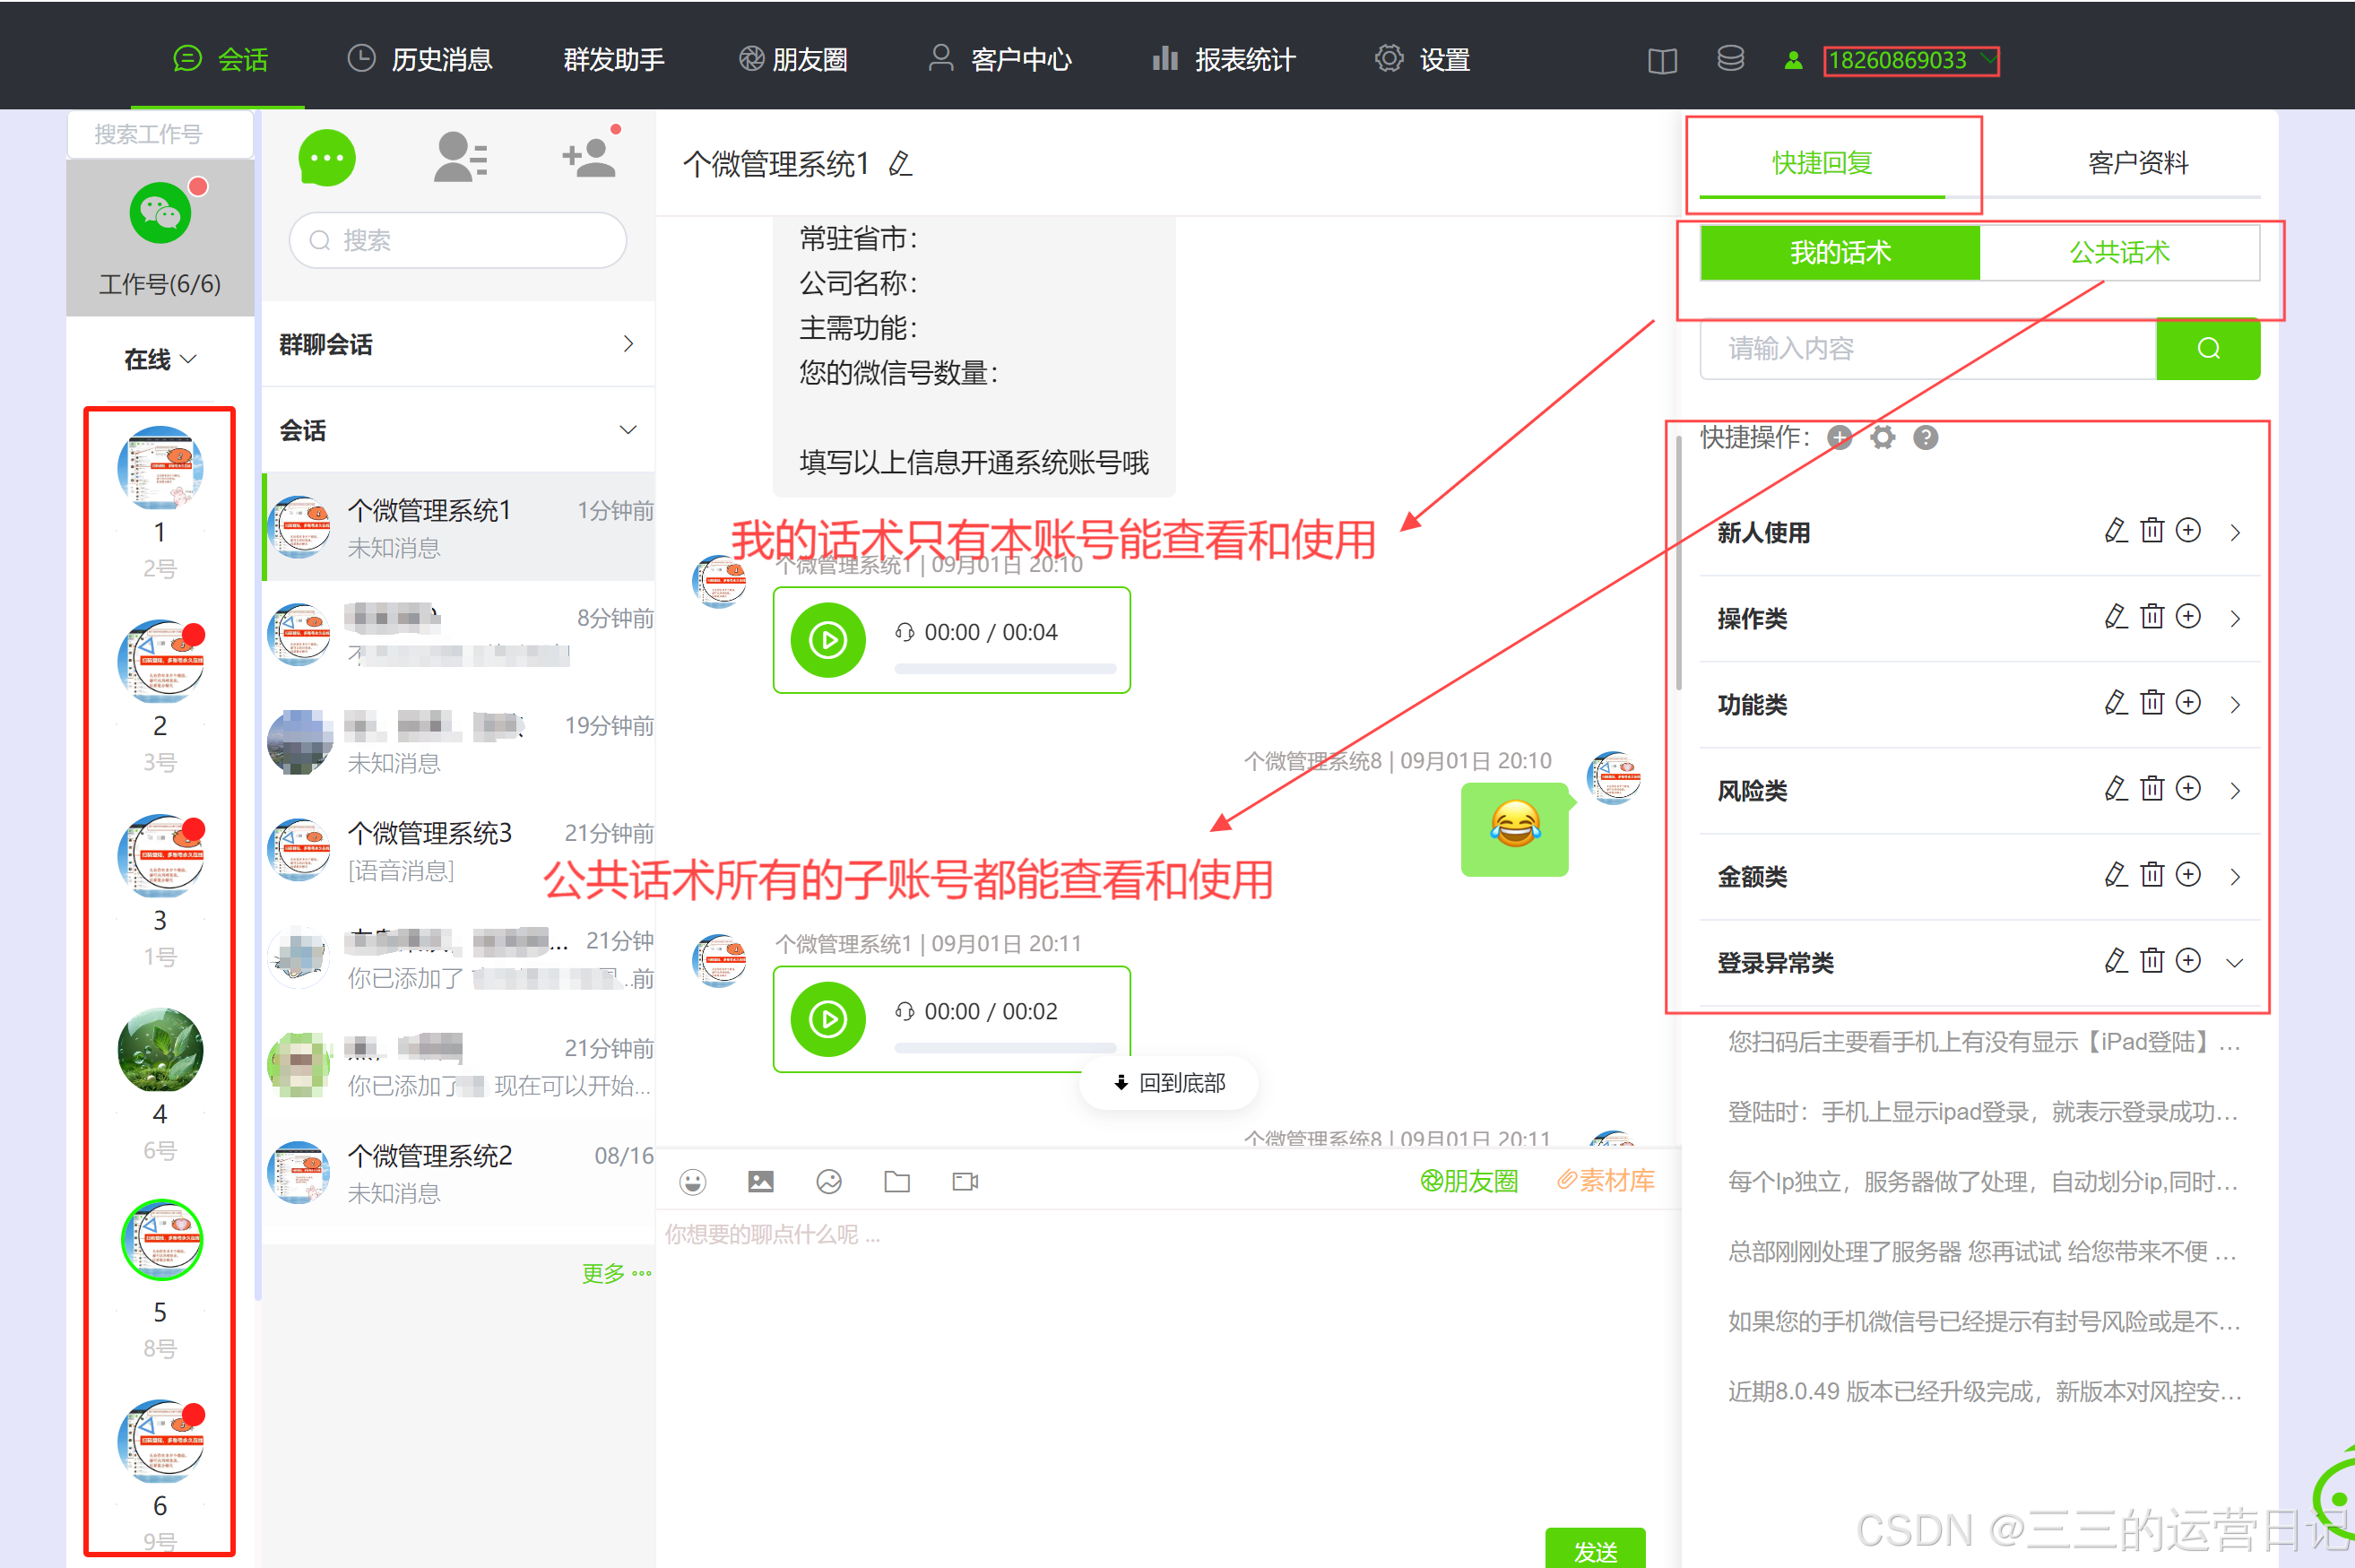Play the 00:04 voice message

[828, 640]
